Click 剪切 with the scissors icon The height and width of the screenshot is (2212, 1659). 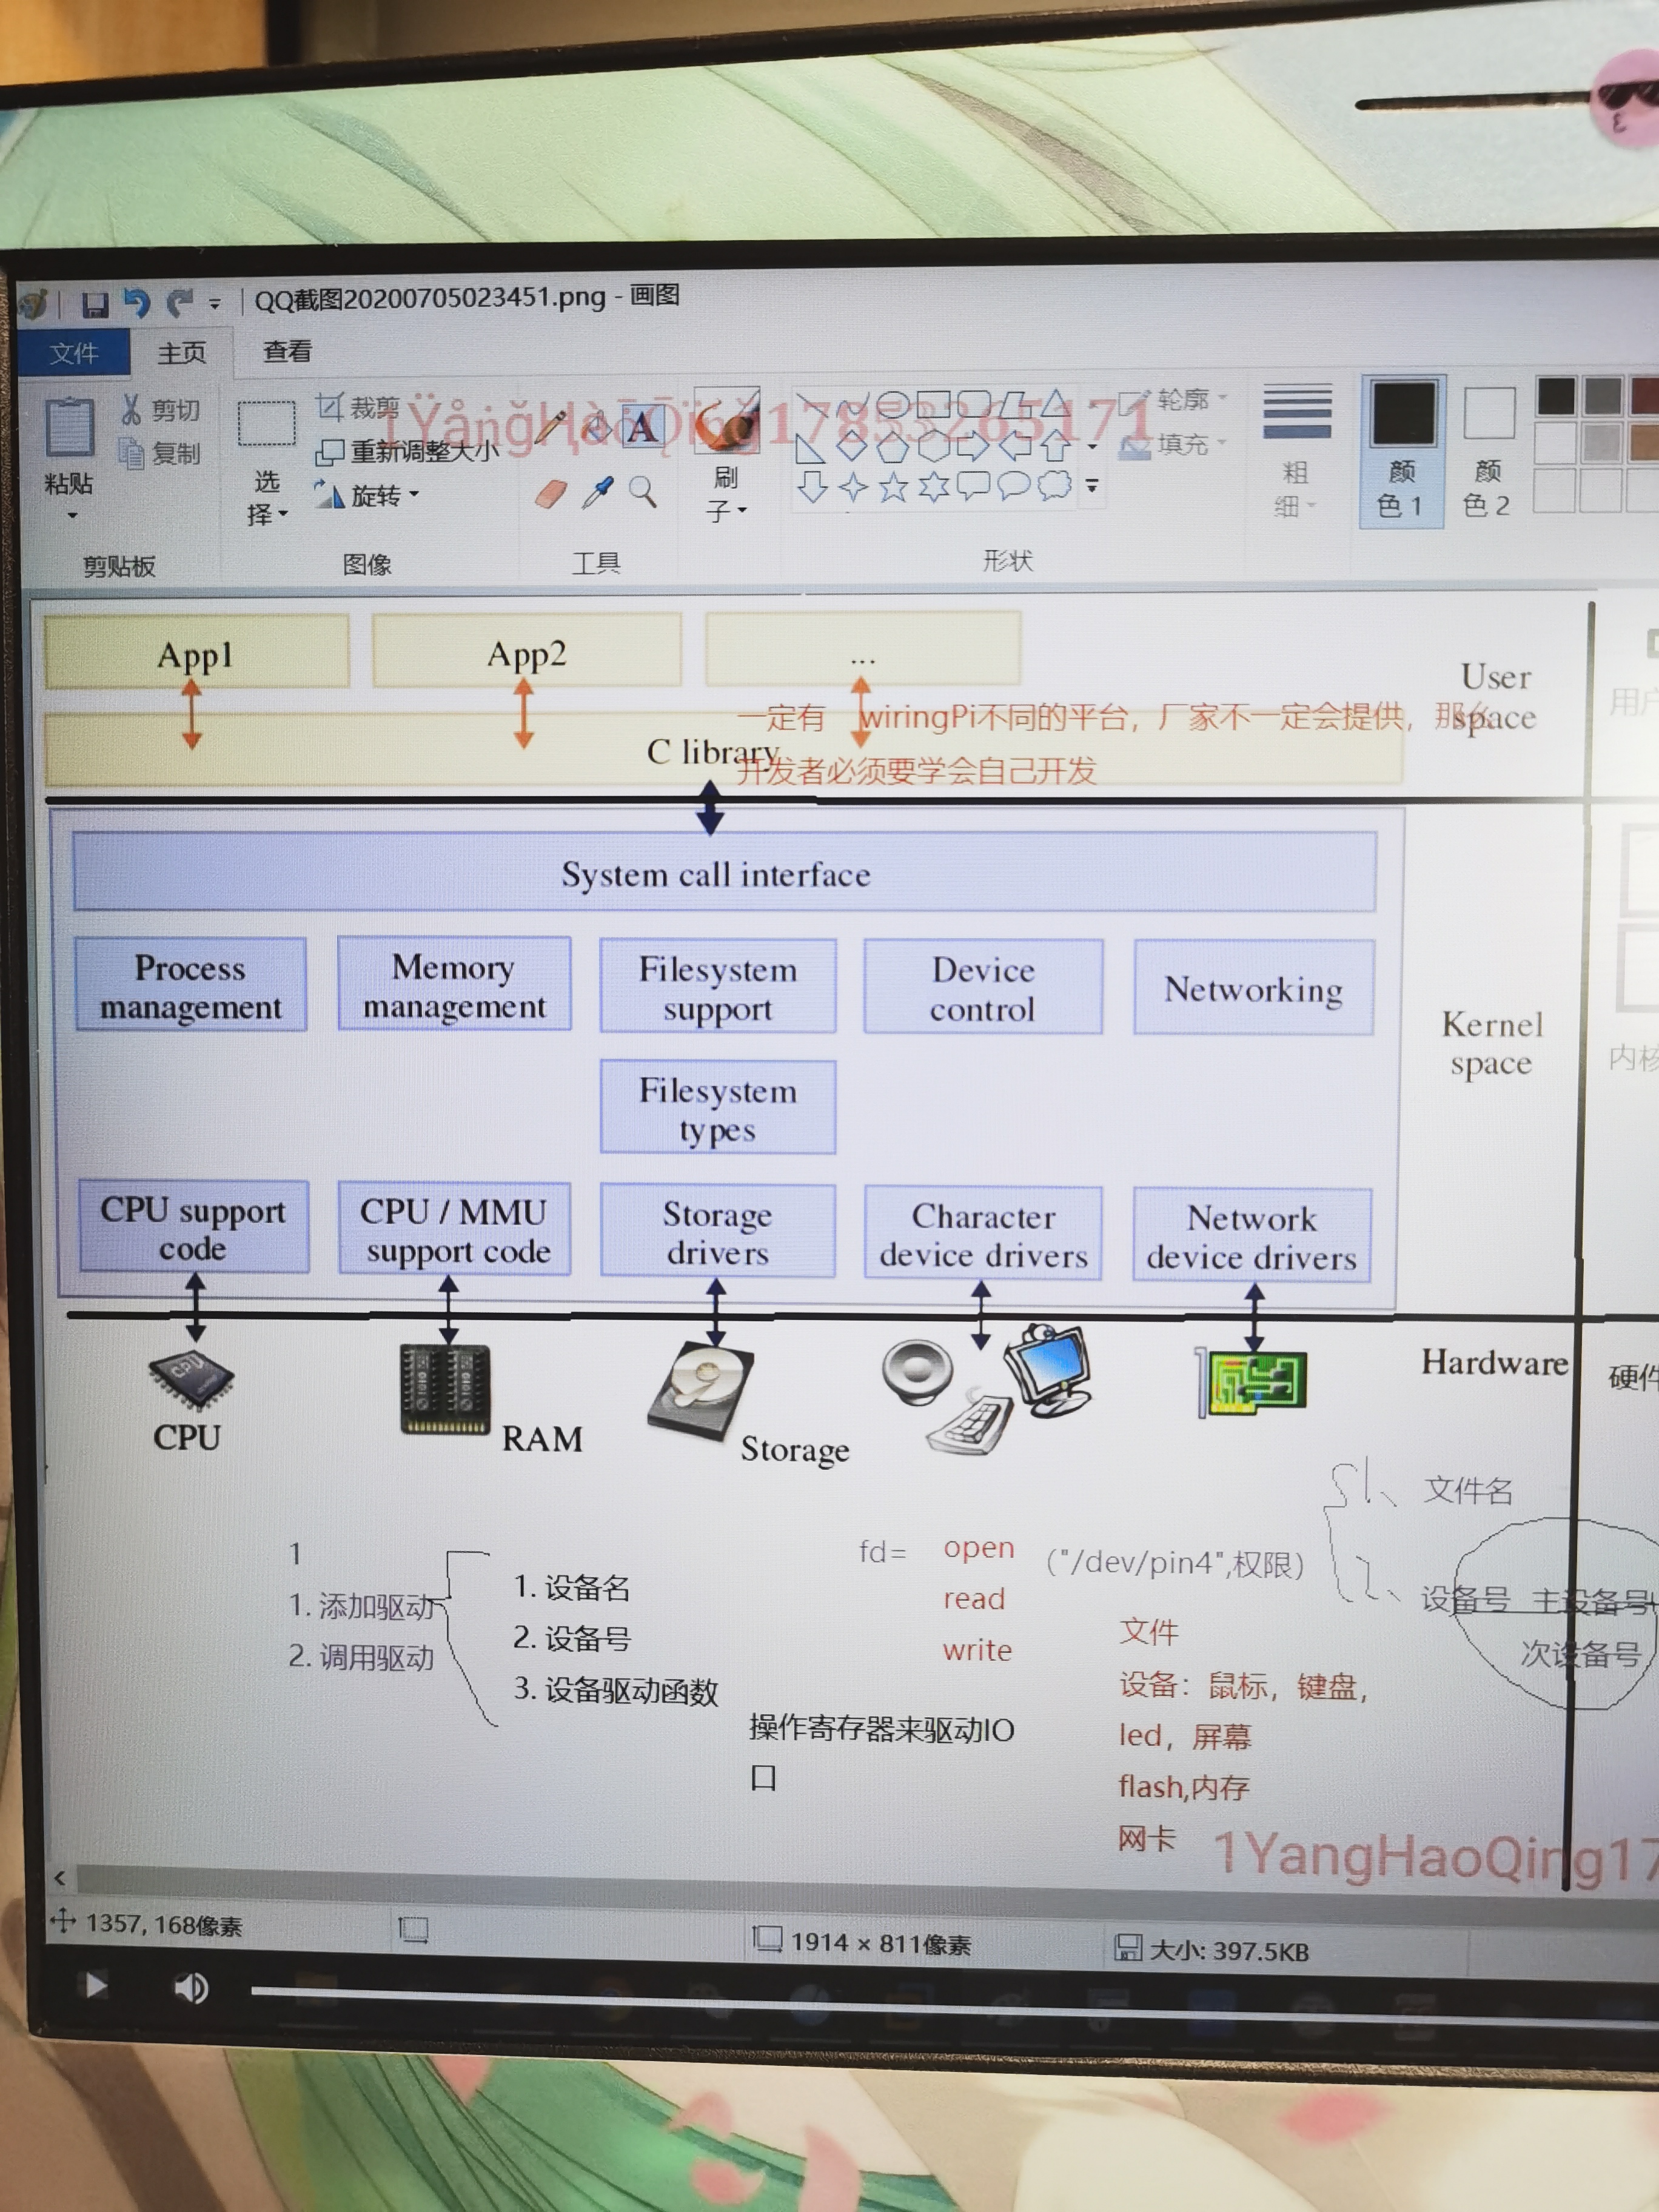[x=160, y=410]
